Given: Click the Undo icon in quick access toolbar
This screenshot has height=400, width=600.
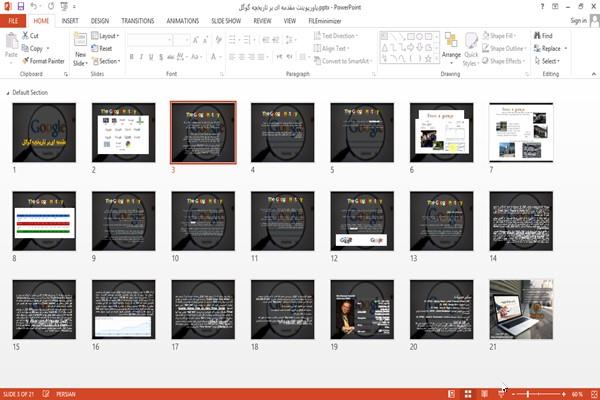Looking at the screenshot, I should point(34,6).
